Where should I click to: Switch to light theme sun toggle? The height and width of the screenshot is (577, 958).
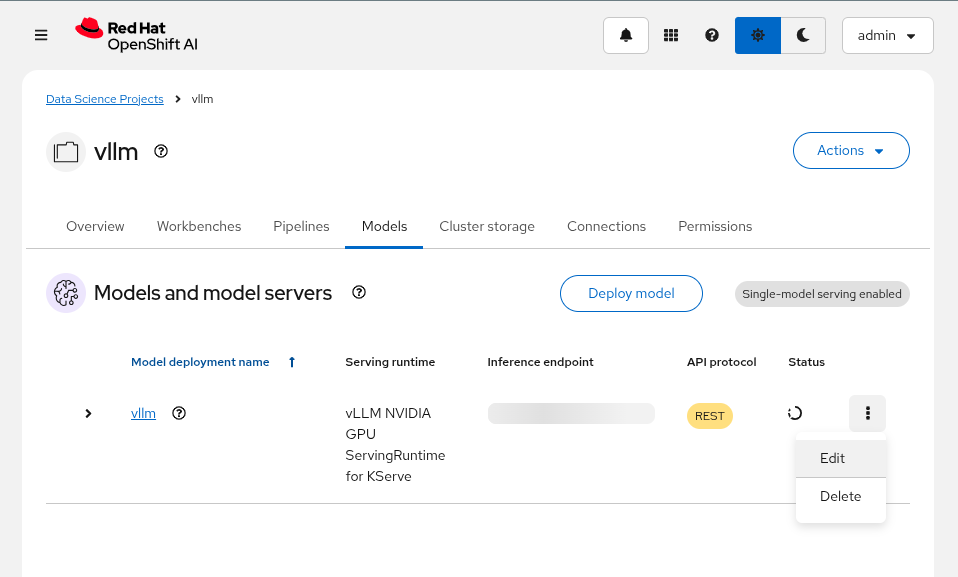[x=758, y=35]
